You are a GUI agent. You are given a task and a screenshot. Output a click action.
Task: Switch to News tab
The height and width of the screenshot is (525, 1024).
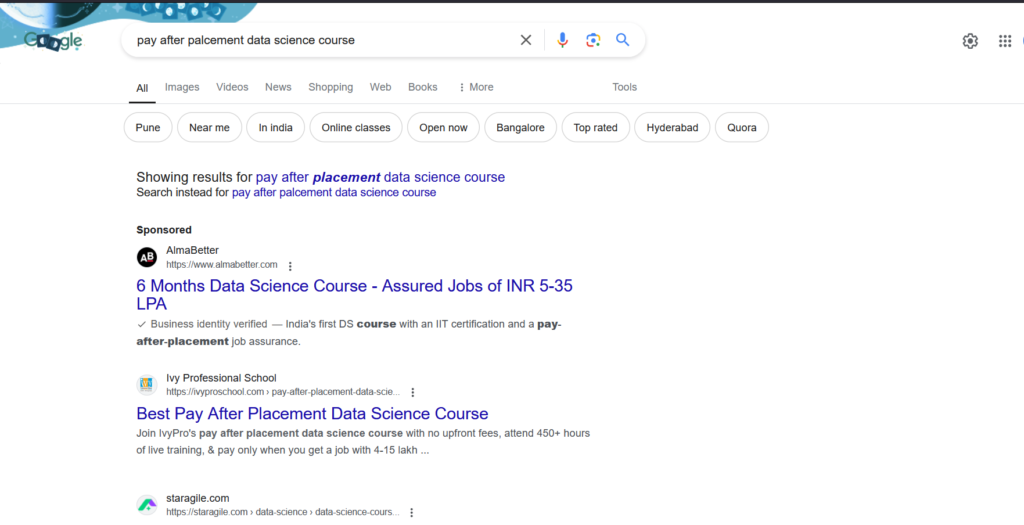click(x=278, y=87)
